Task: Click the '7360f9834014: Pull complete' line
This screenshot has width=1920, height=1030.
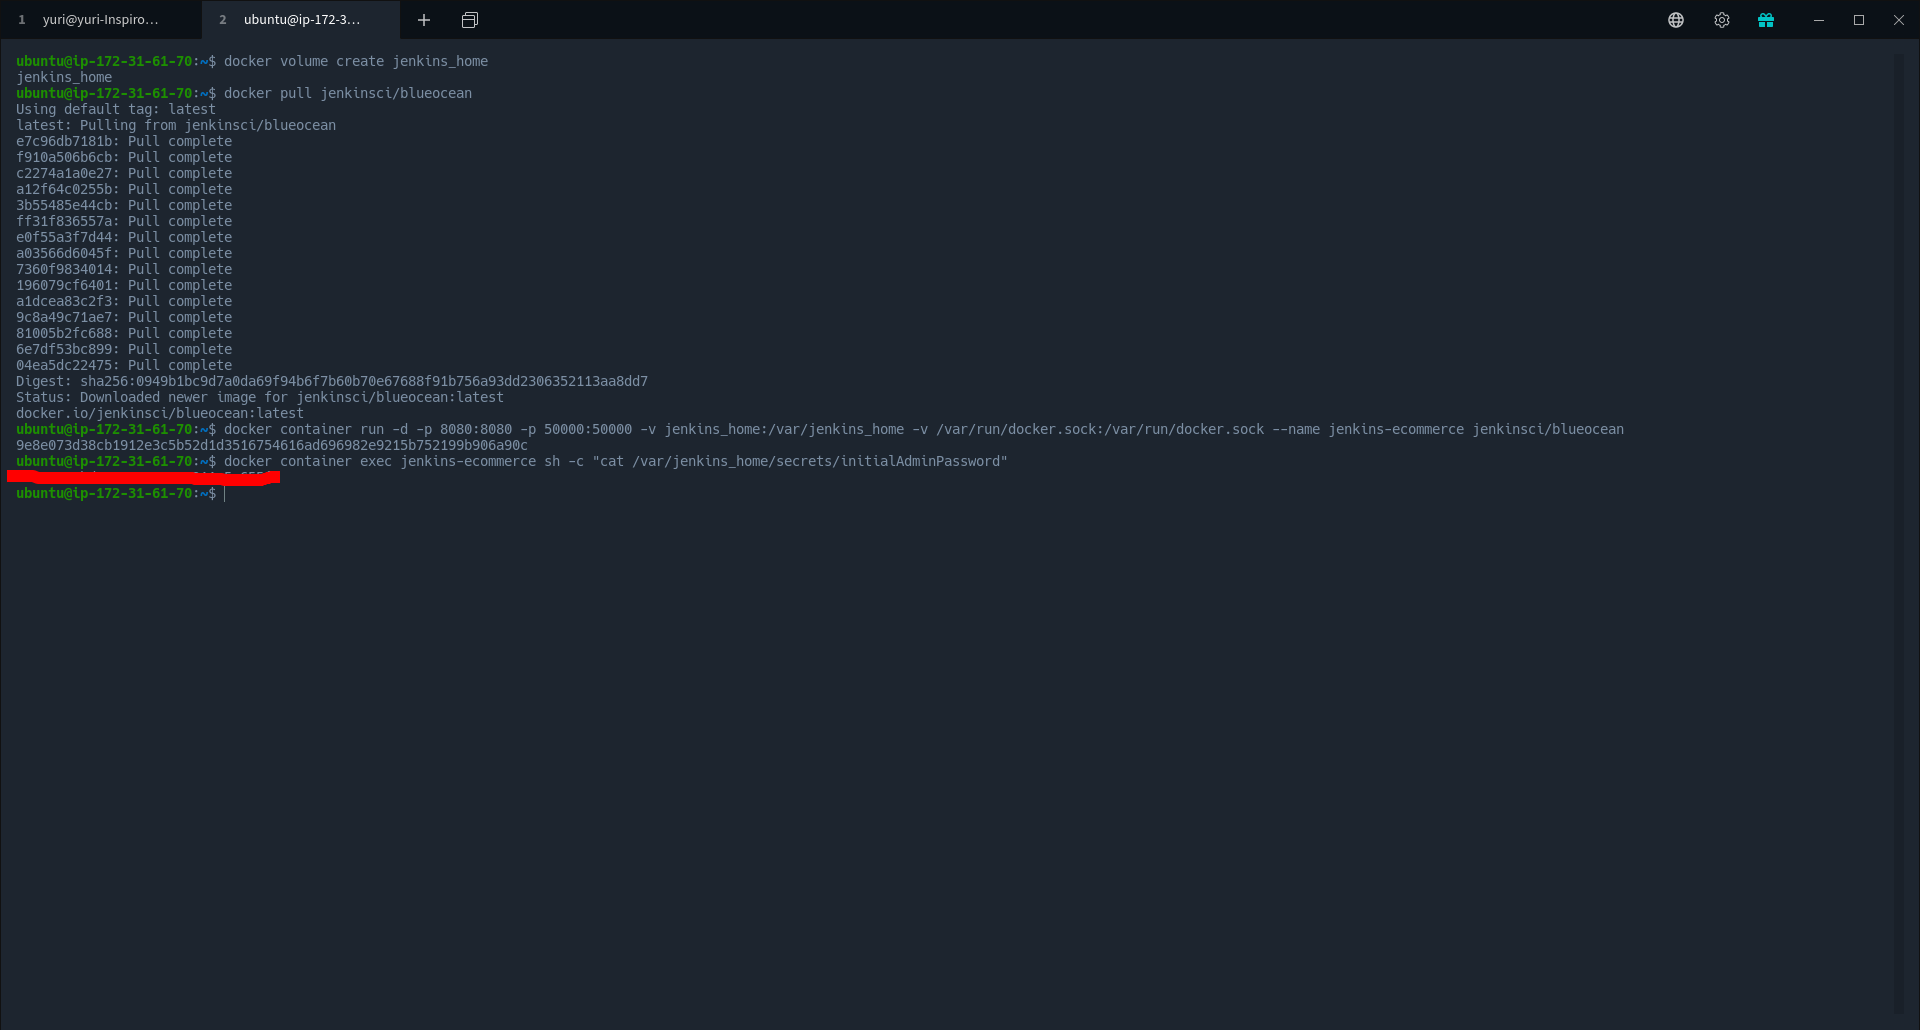Action: [x=124, y=269]
